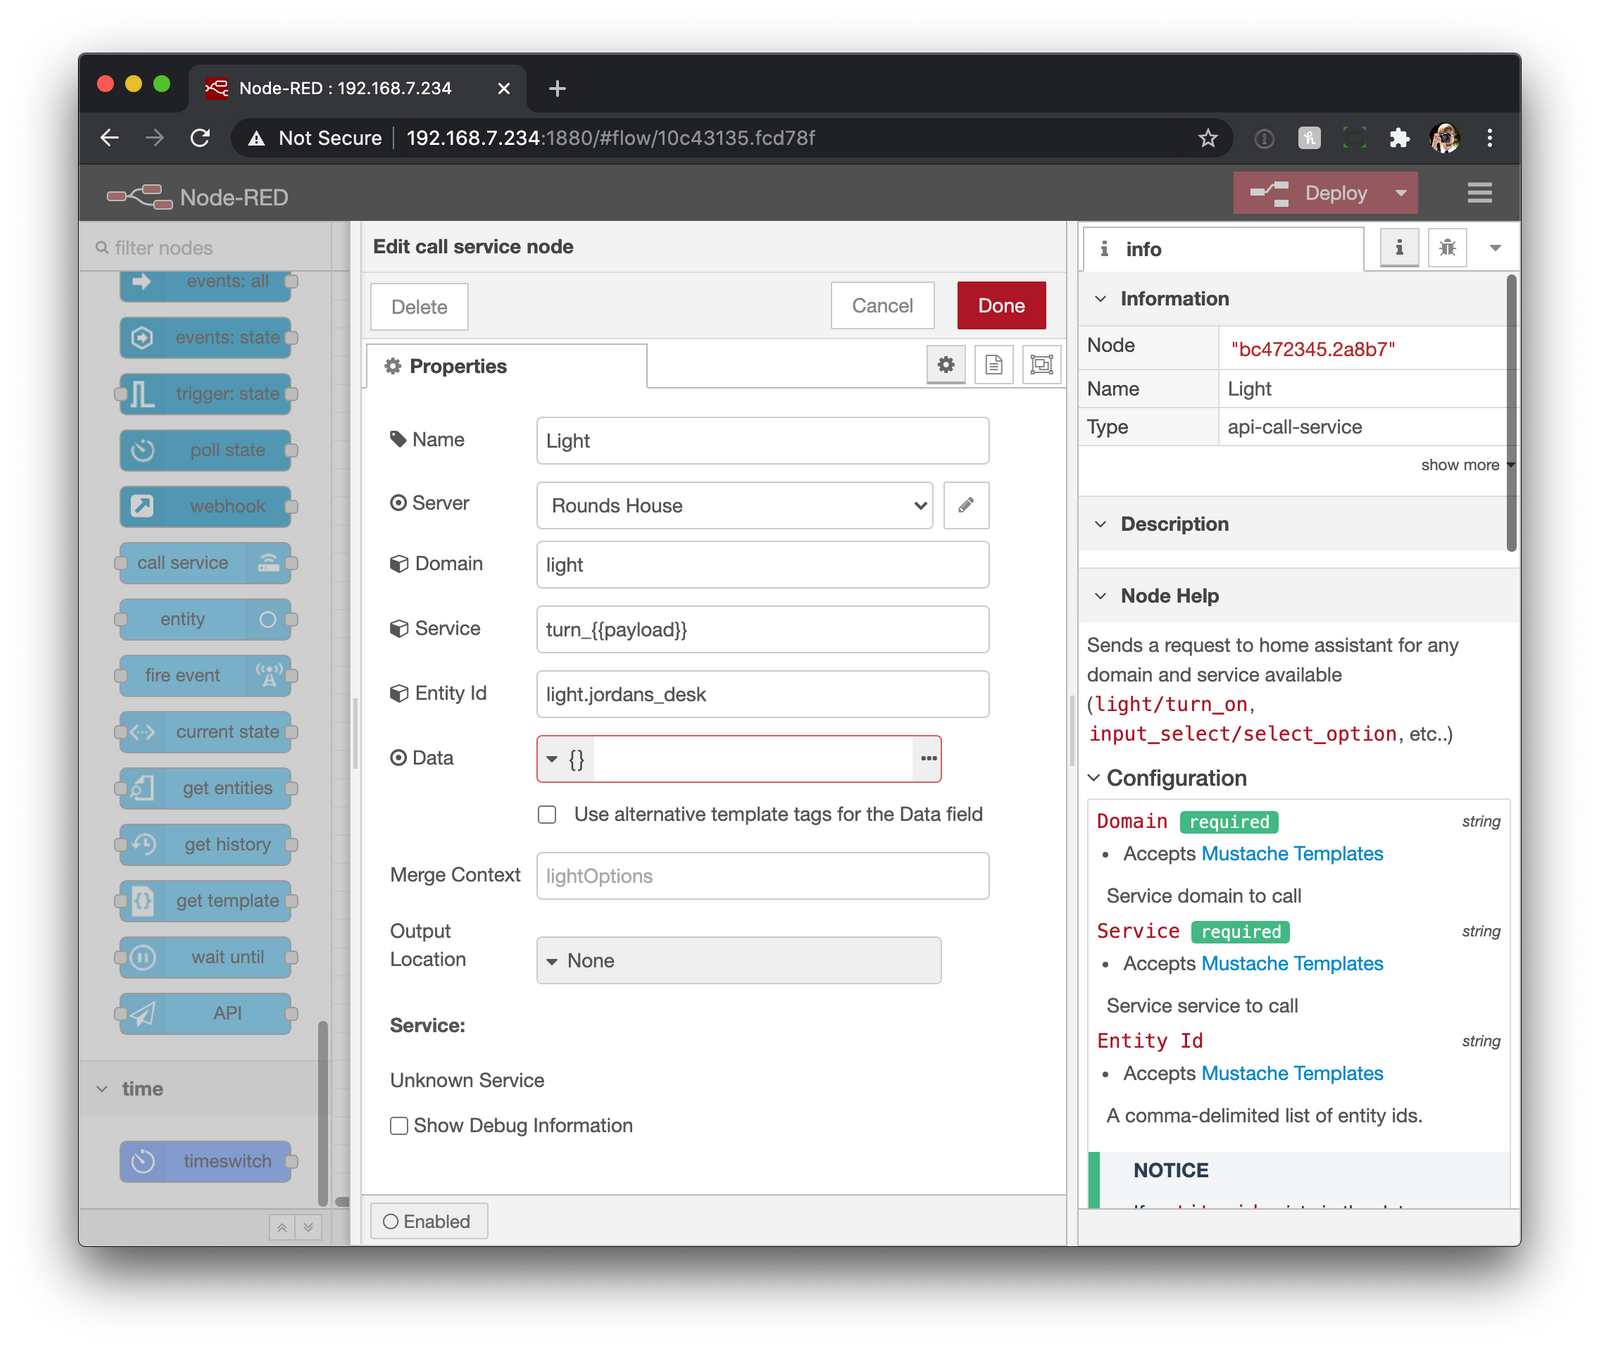Open the node description document icon

(x=993, y=365)
